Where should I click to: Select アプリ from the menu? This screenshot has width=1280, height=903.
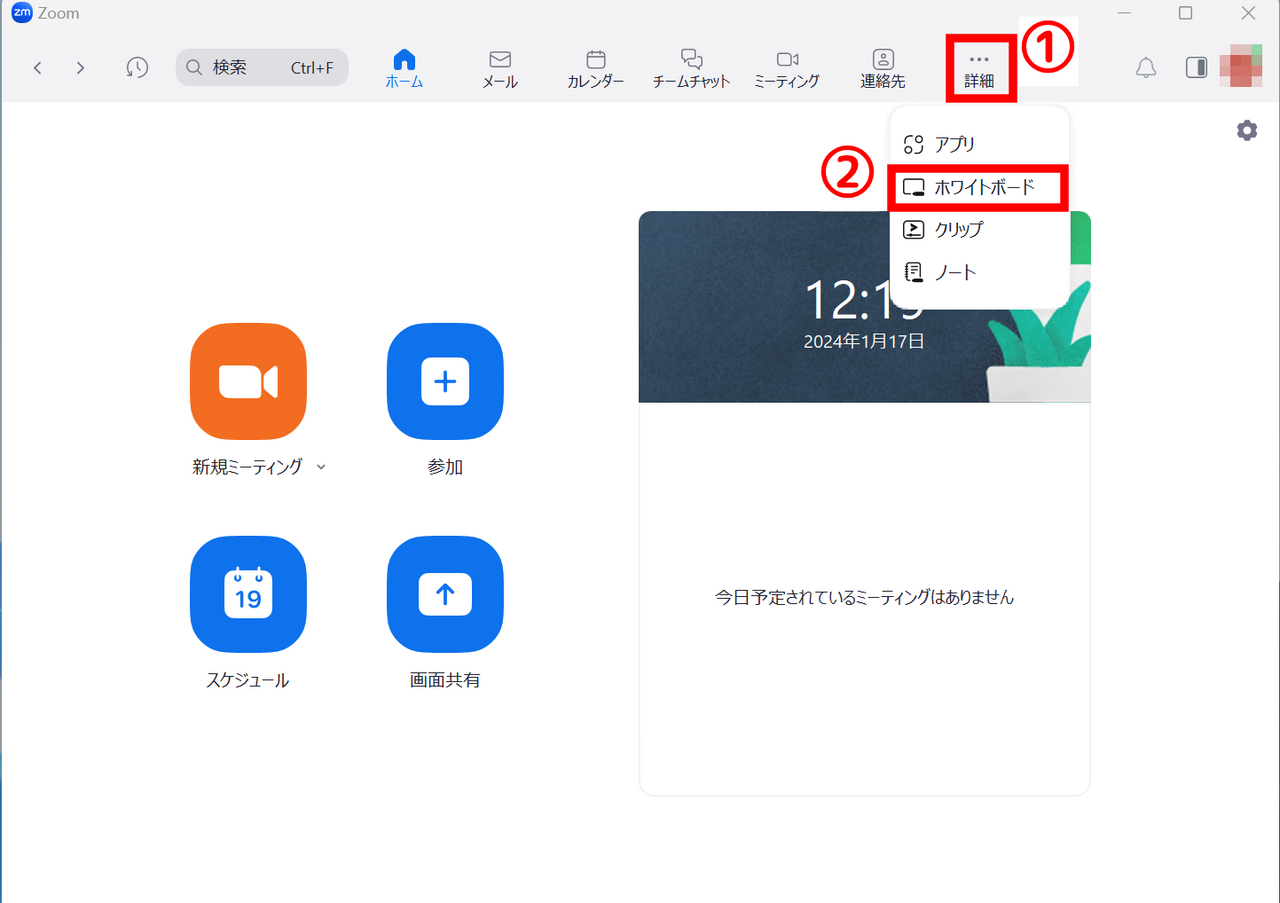click(x=980, y=144)
